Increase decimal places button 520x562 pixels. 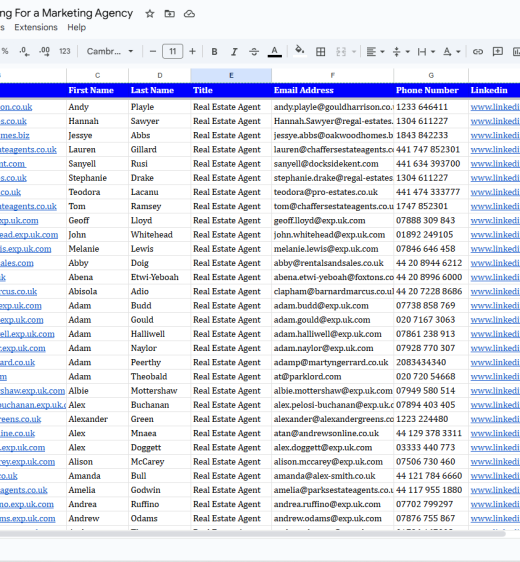click(x=45, y=52)
